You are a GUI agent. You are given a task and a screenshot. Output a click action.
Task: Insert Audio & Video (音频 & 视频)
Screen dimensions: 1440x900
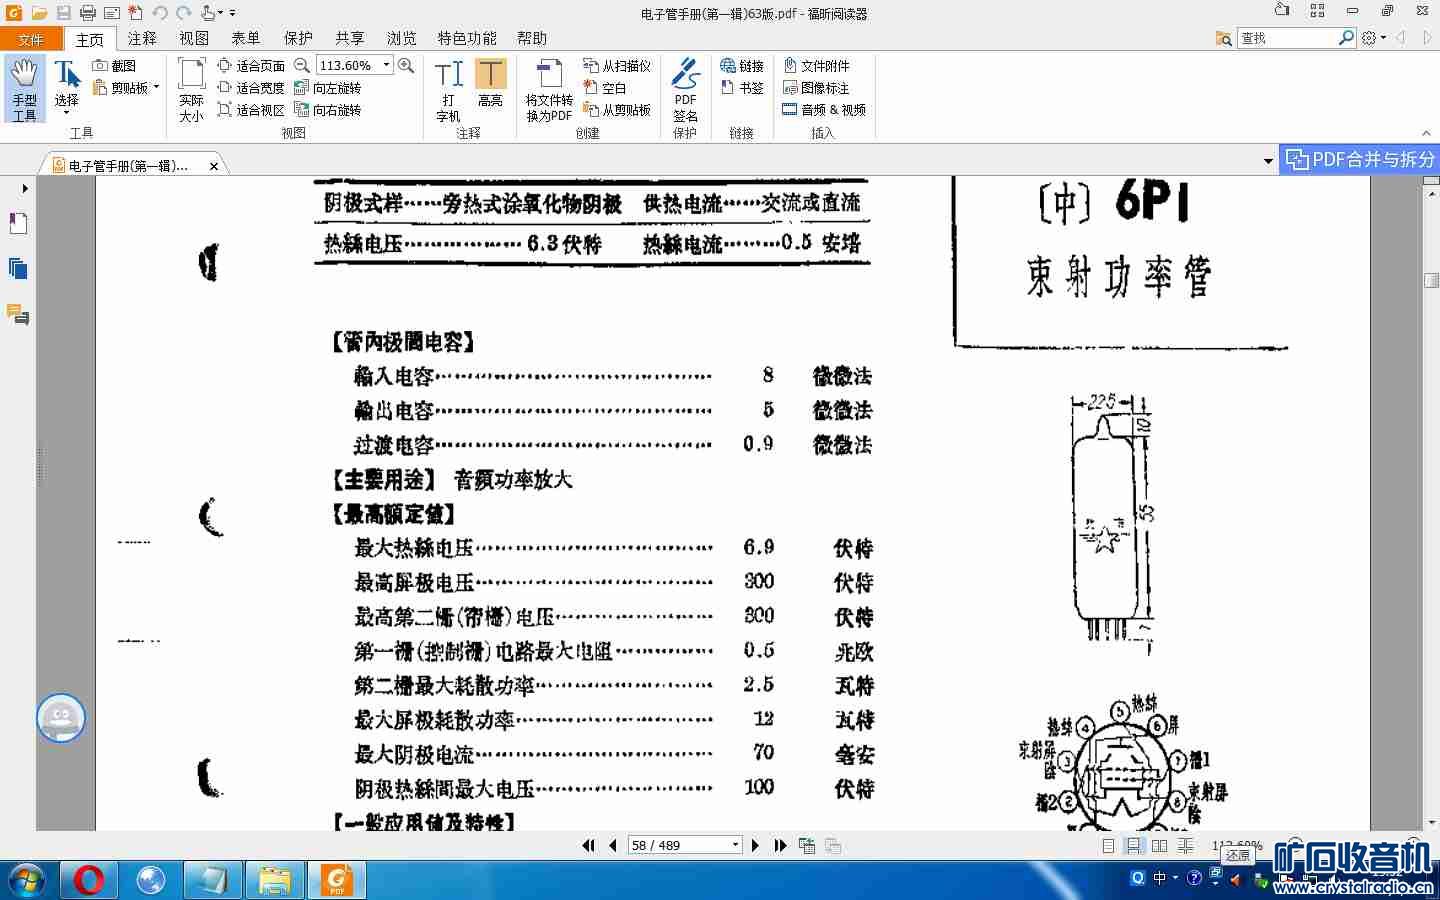824,110
